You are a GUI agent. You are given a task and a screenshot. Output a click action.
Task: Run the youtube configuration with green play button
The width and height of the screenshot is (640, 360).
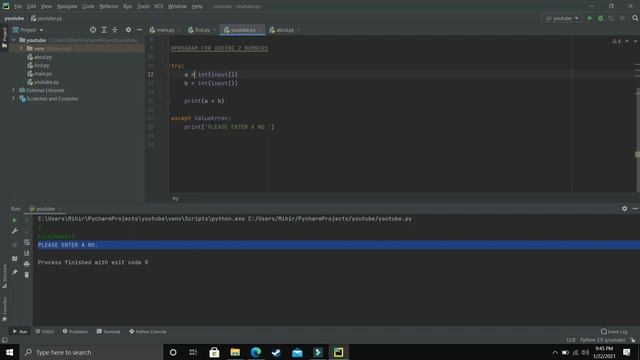(589, 18)
